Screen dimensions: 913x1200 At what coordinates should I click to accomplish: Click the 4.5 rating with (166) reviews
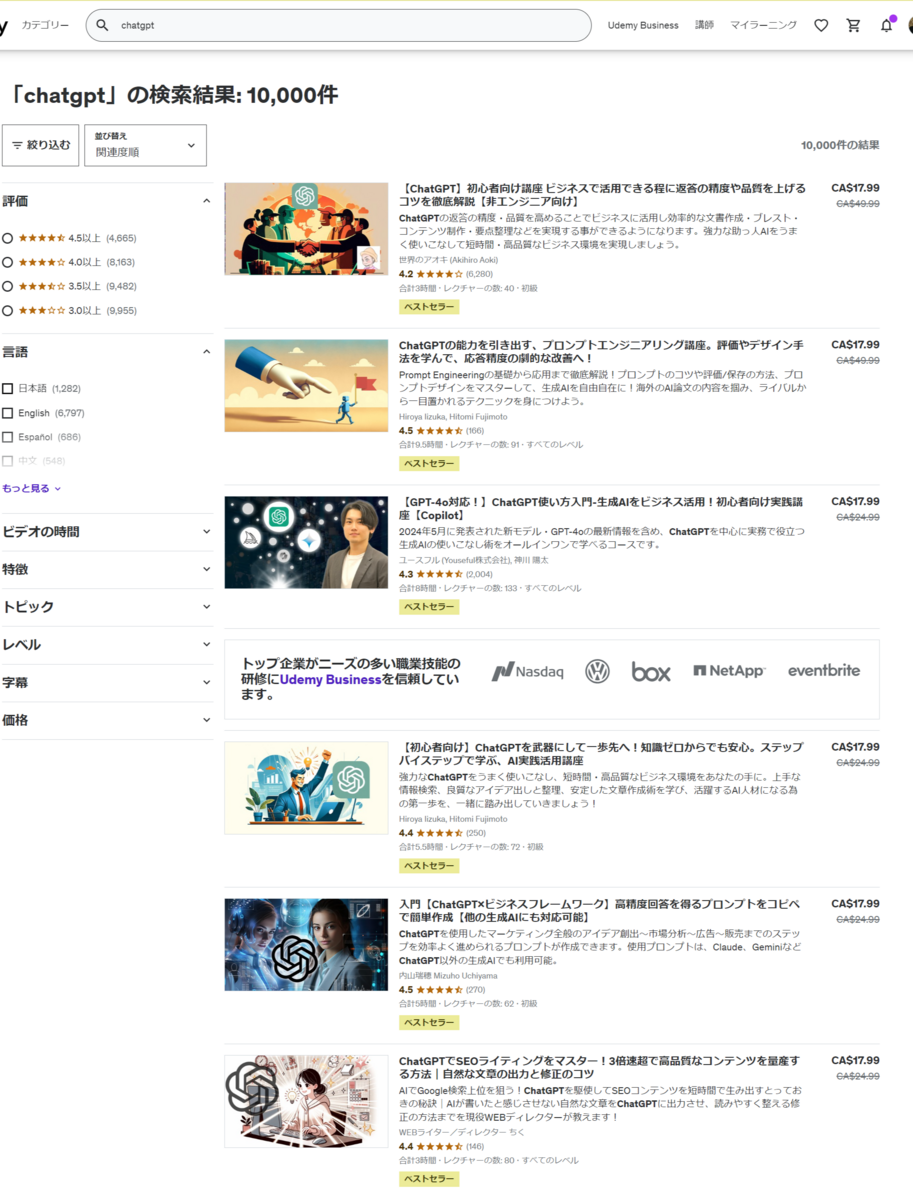pyautogui.click(x=441, y=431)
